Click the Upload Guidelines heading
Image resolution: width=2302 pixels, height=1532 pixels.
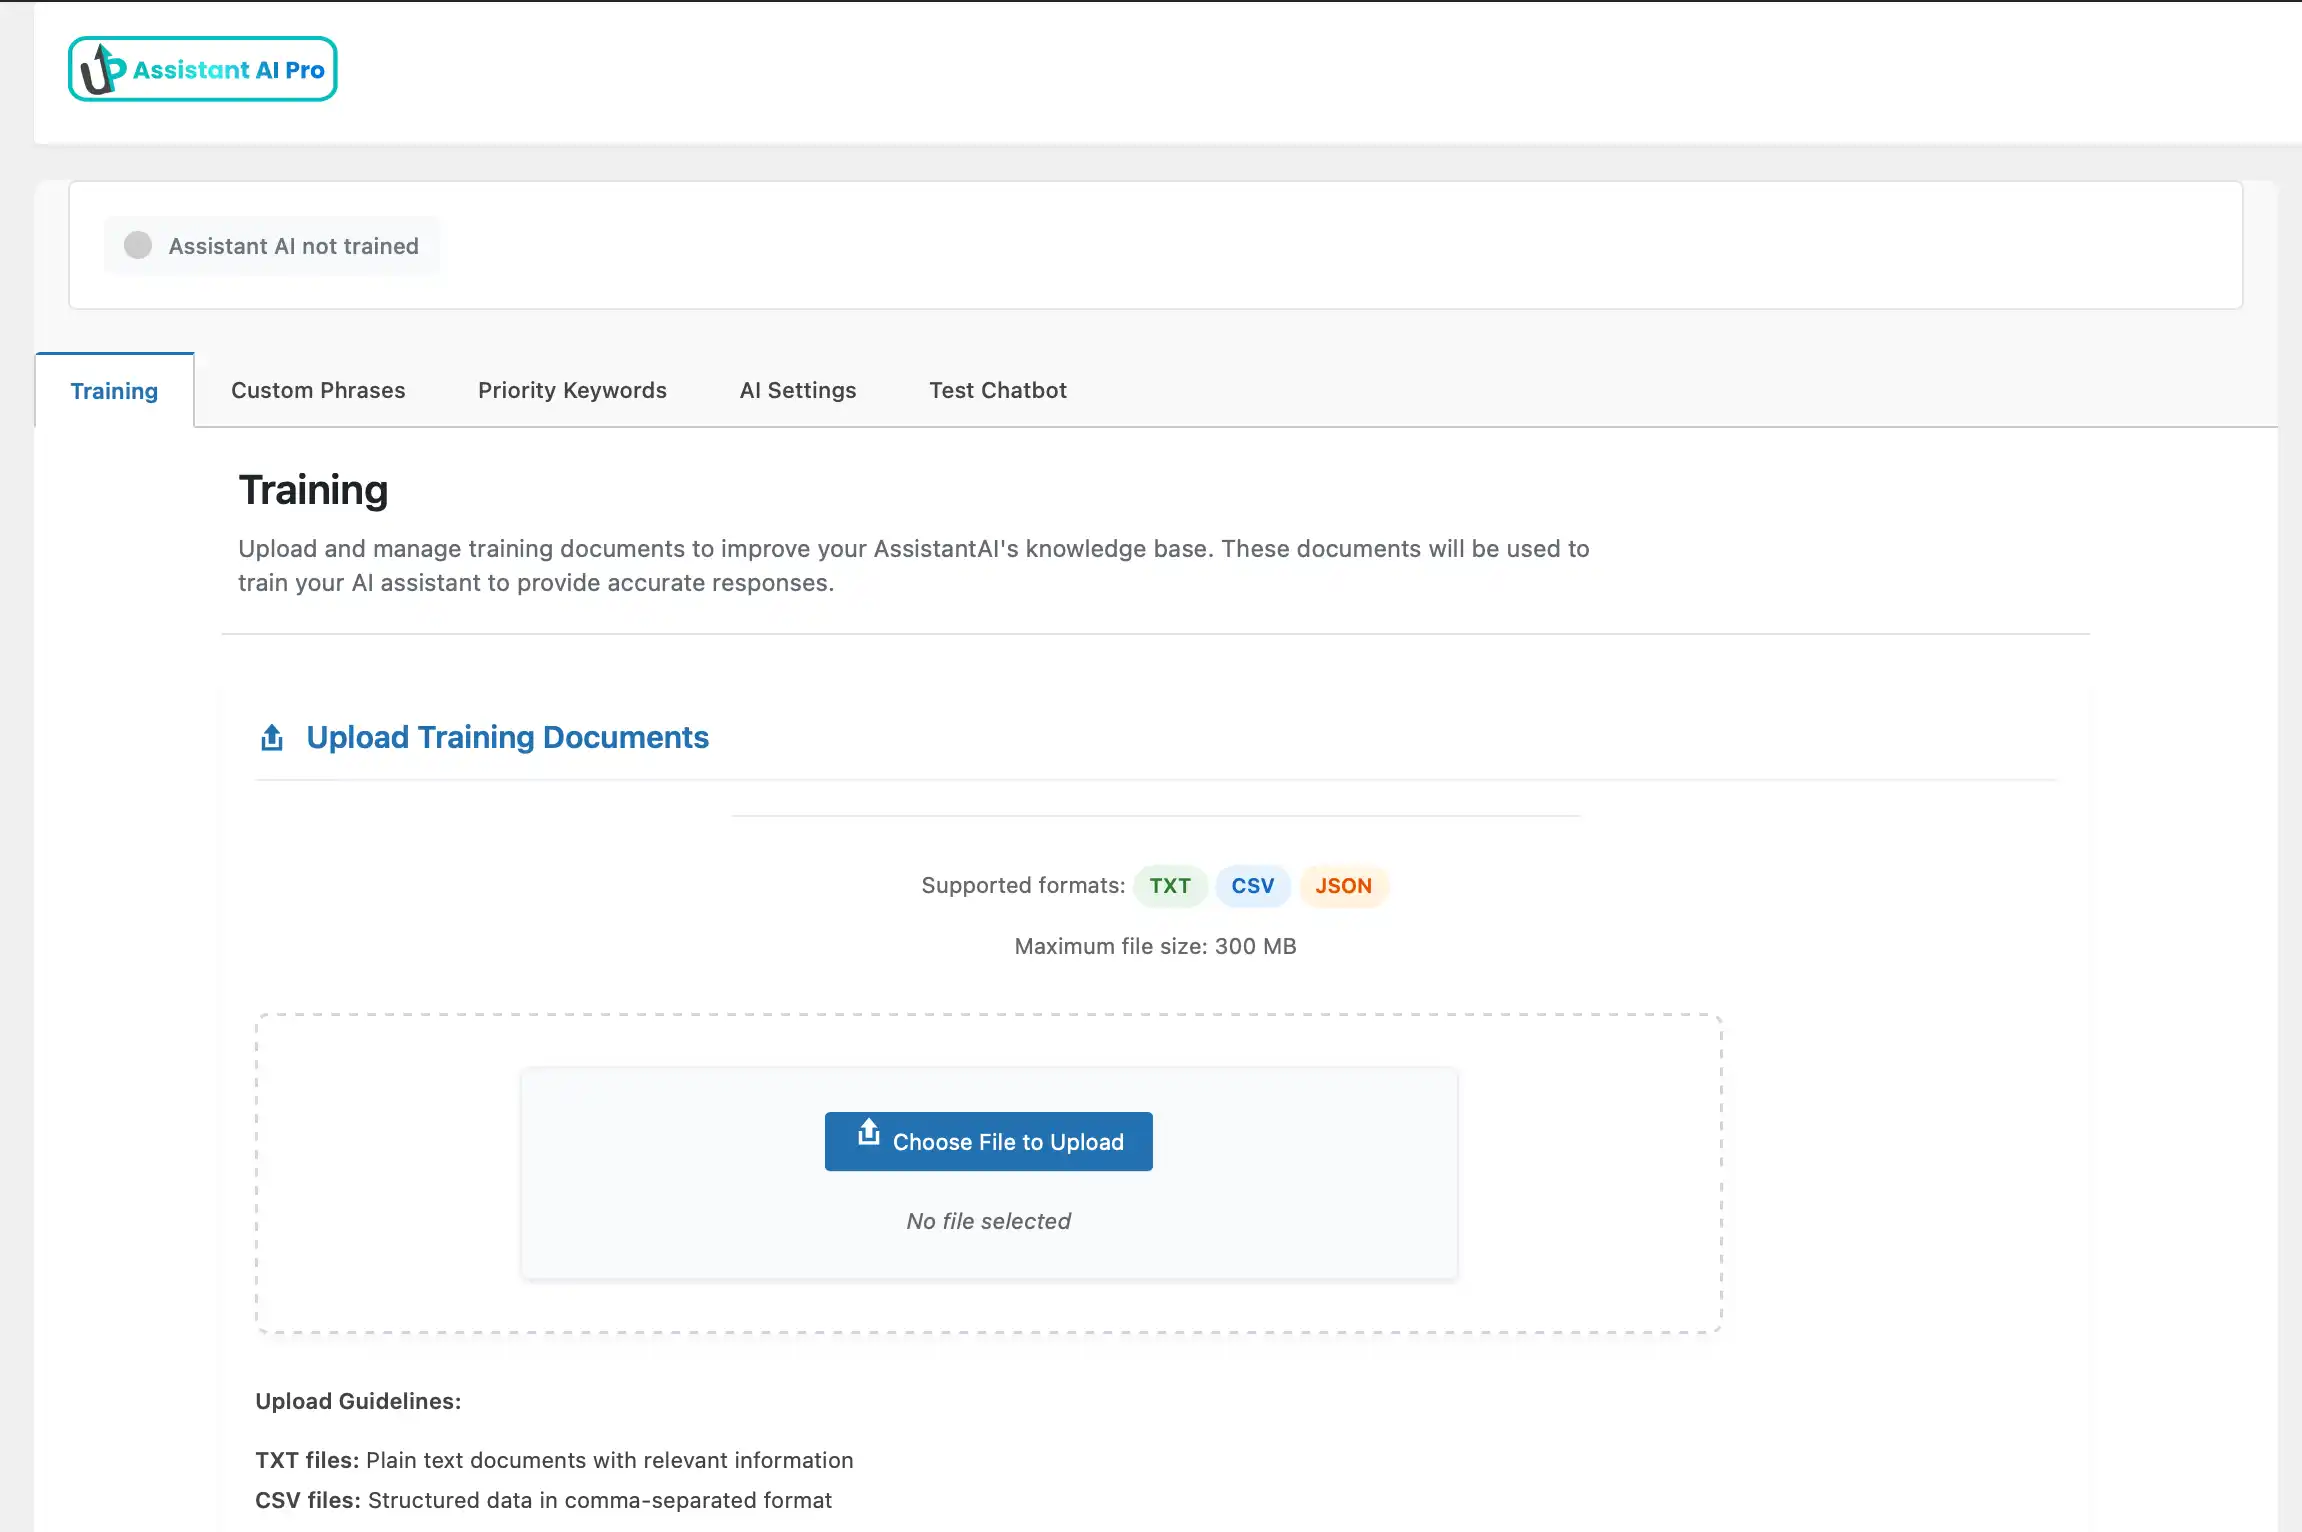(x=358, y=1401)
